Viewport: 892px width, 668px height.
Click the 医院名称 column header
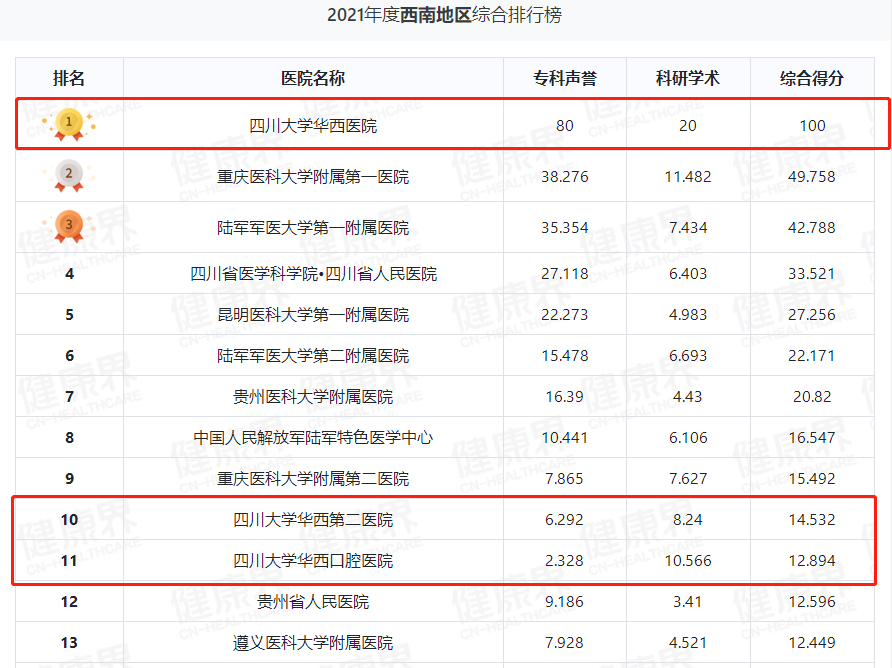coord(313,78)
